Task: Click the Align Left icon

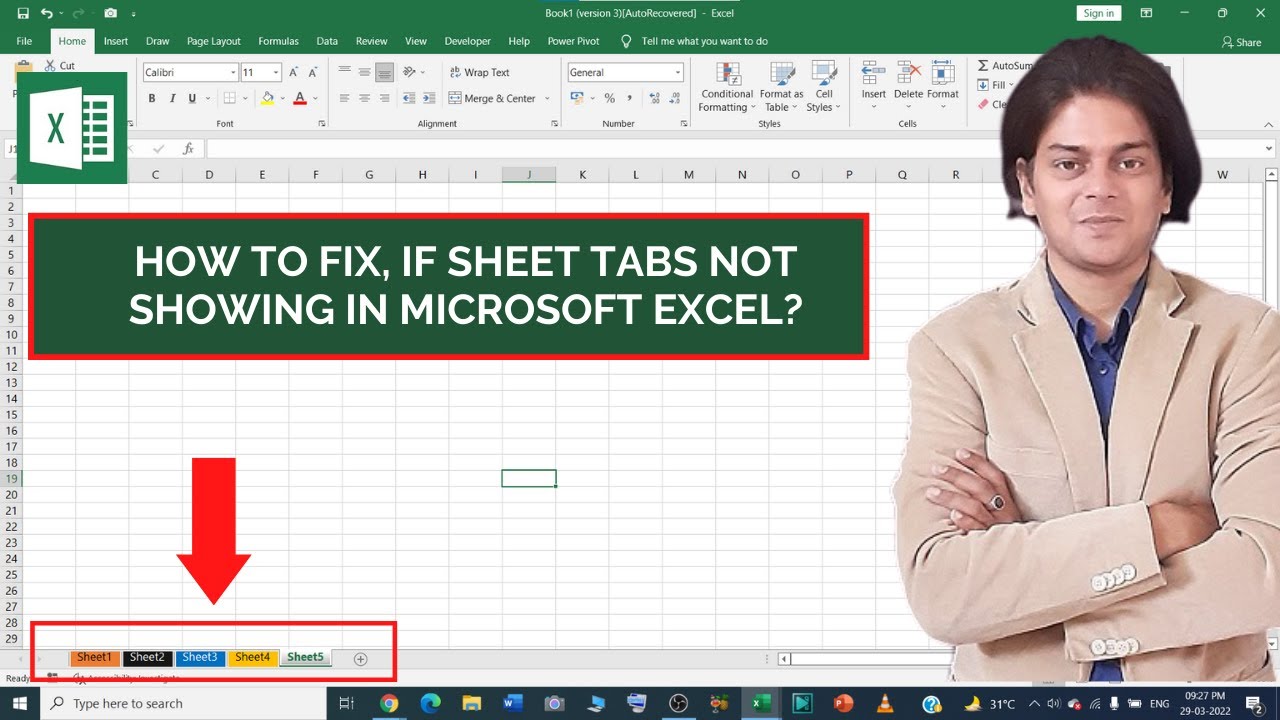Action: [345, 99]
